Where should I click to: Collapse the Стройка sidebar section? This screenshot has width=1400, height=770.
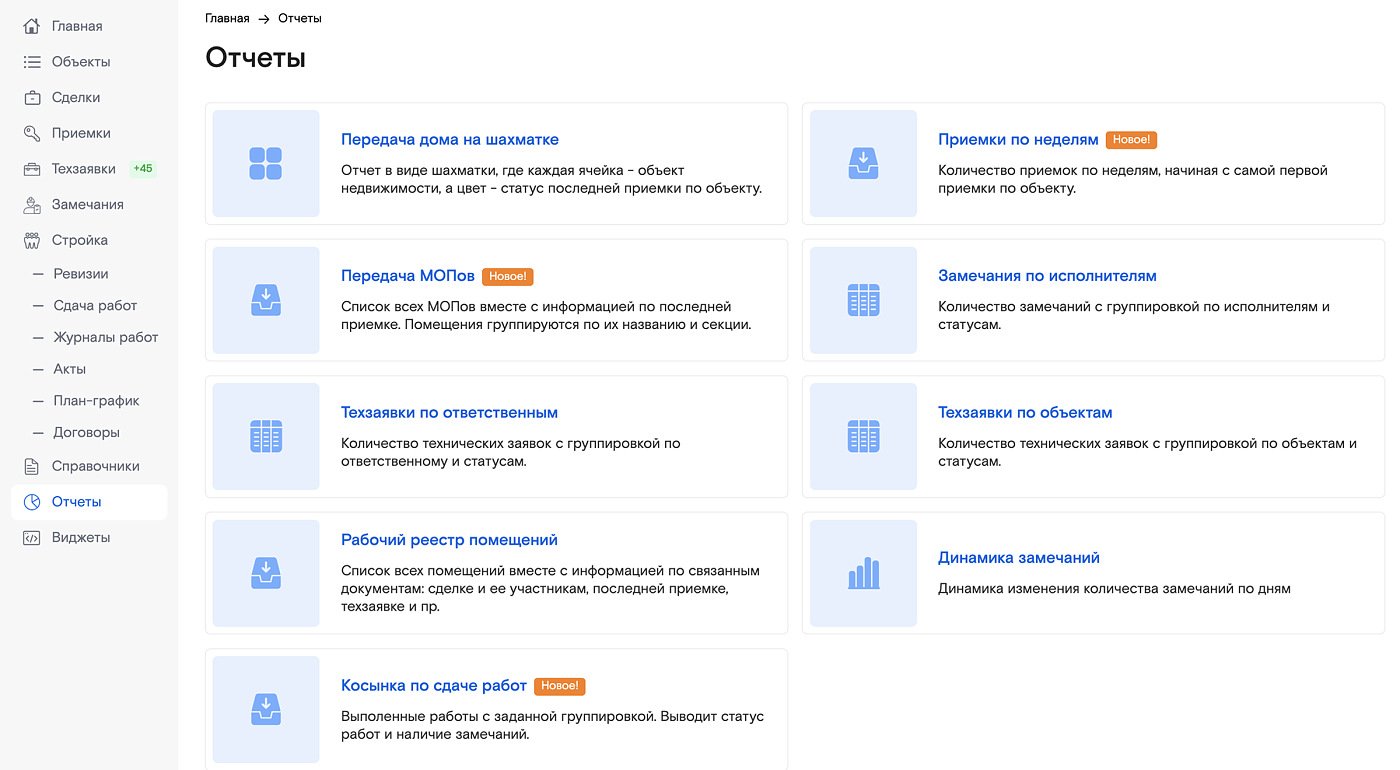(79, 240)
